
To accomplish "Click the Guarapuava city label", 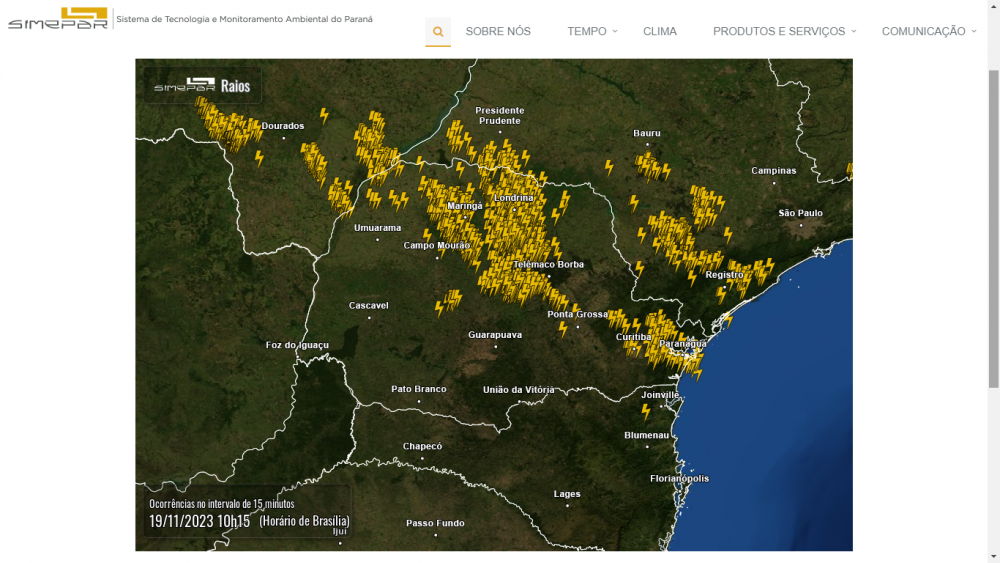I will click(x=495, y=335).
